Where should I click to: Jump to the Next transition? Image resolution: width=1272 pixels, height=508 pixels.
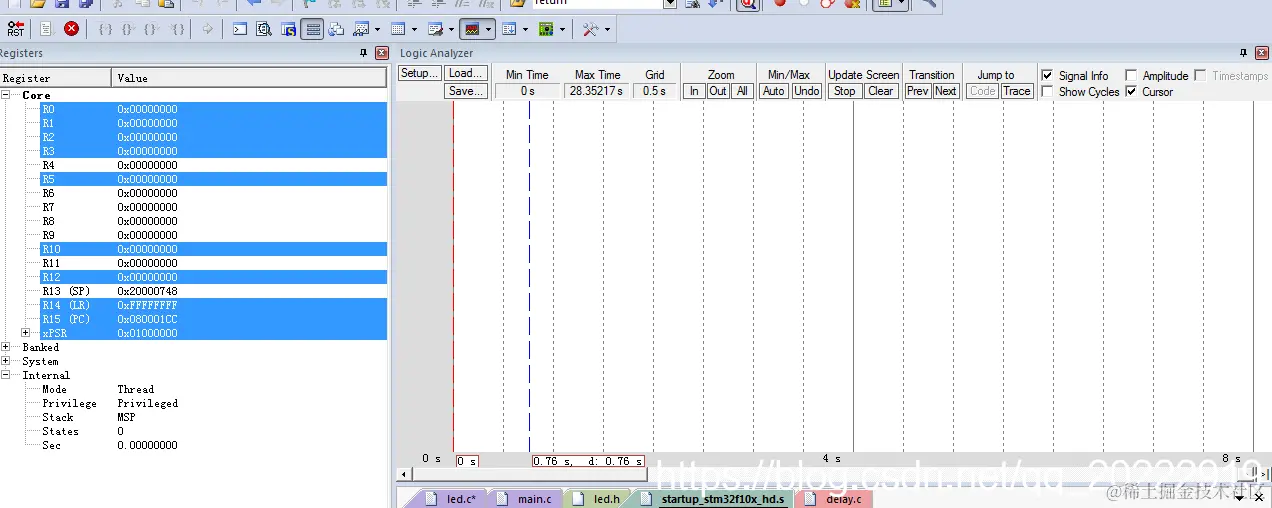click(x=946, y=91)
